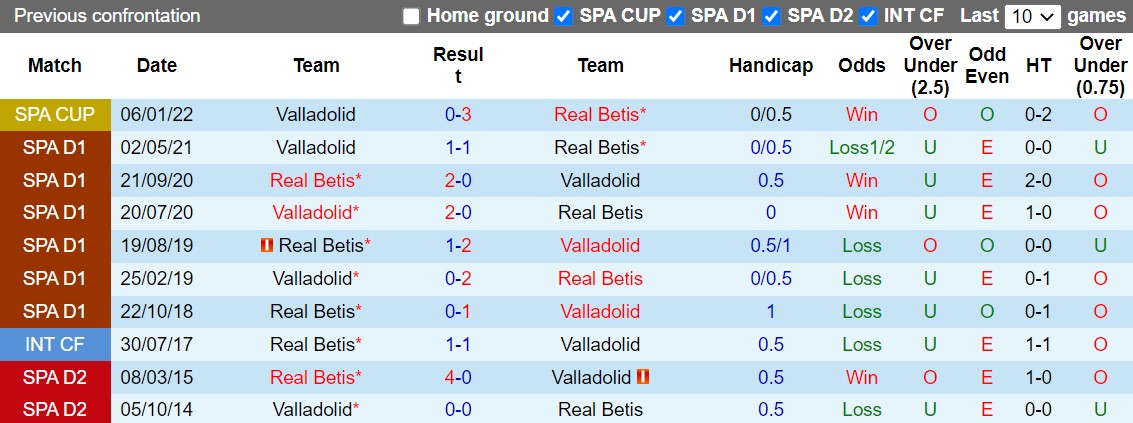Click the red card icon beside Real Betis
The image size is (1133, 423).
266,245
